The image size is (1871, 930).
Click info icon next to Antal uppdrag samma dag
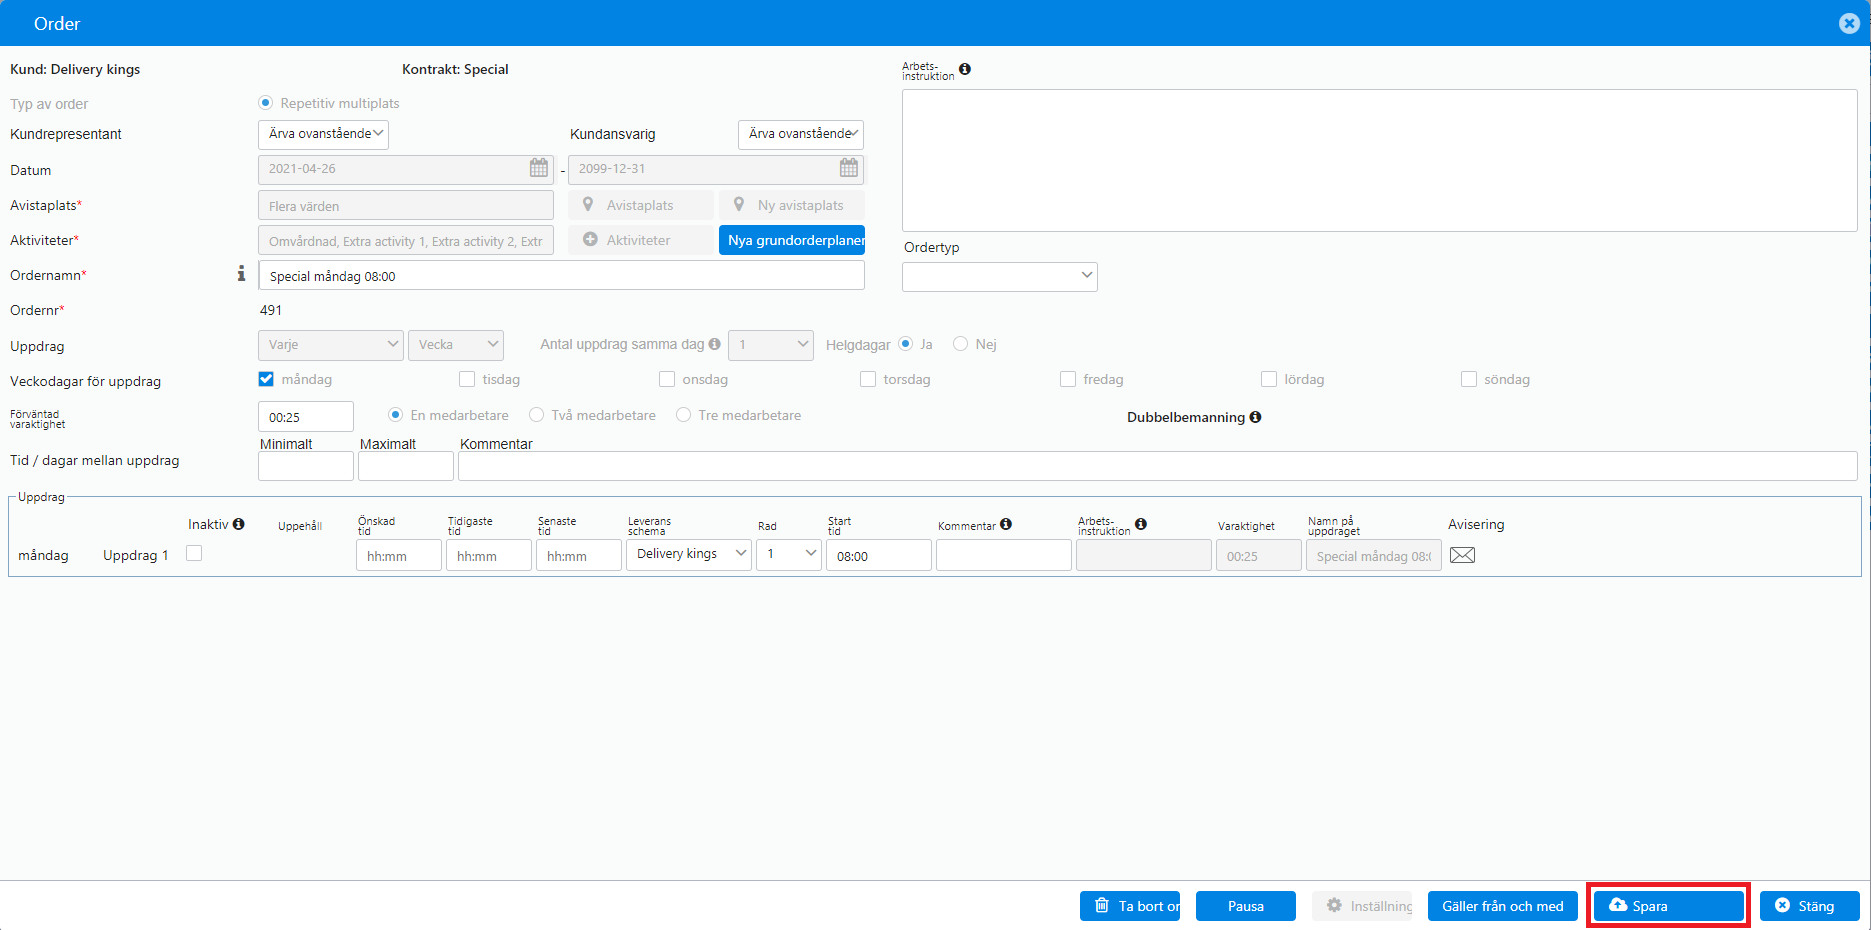pos(714,344)
